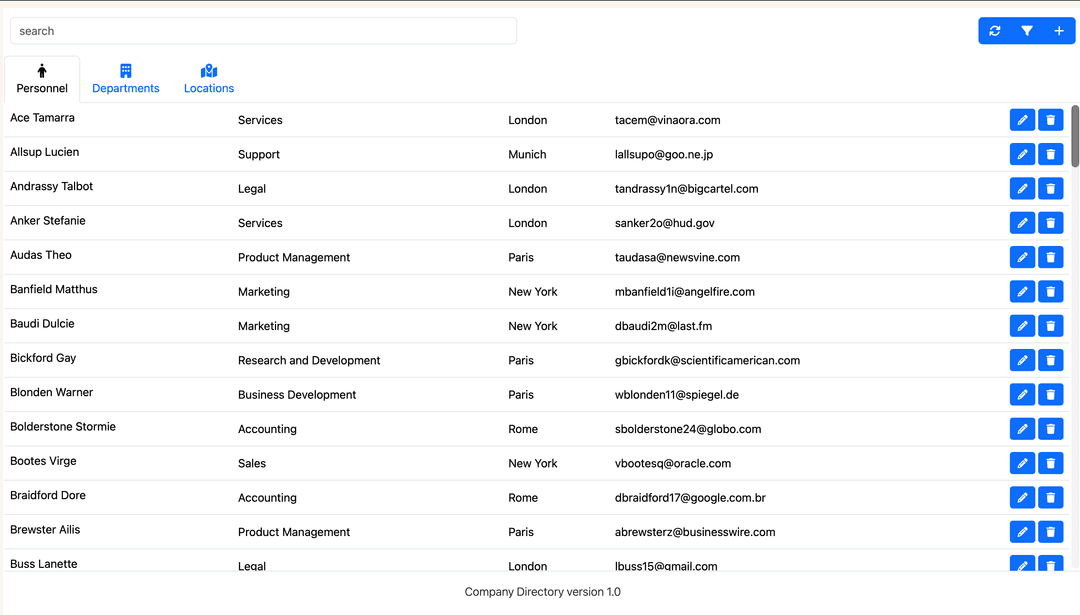This screenshot has height=615, width=1080.
Task: Click email mbanfield1i@angelfire.com
Action: coord(685,291)
